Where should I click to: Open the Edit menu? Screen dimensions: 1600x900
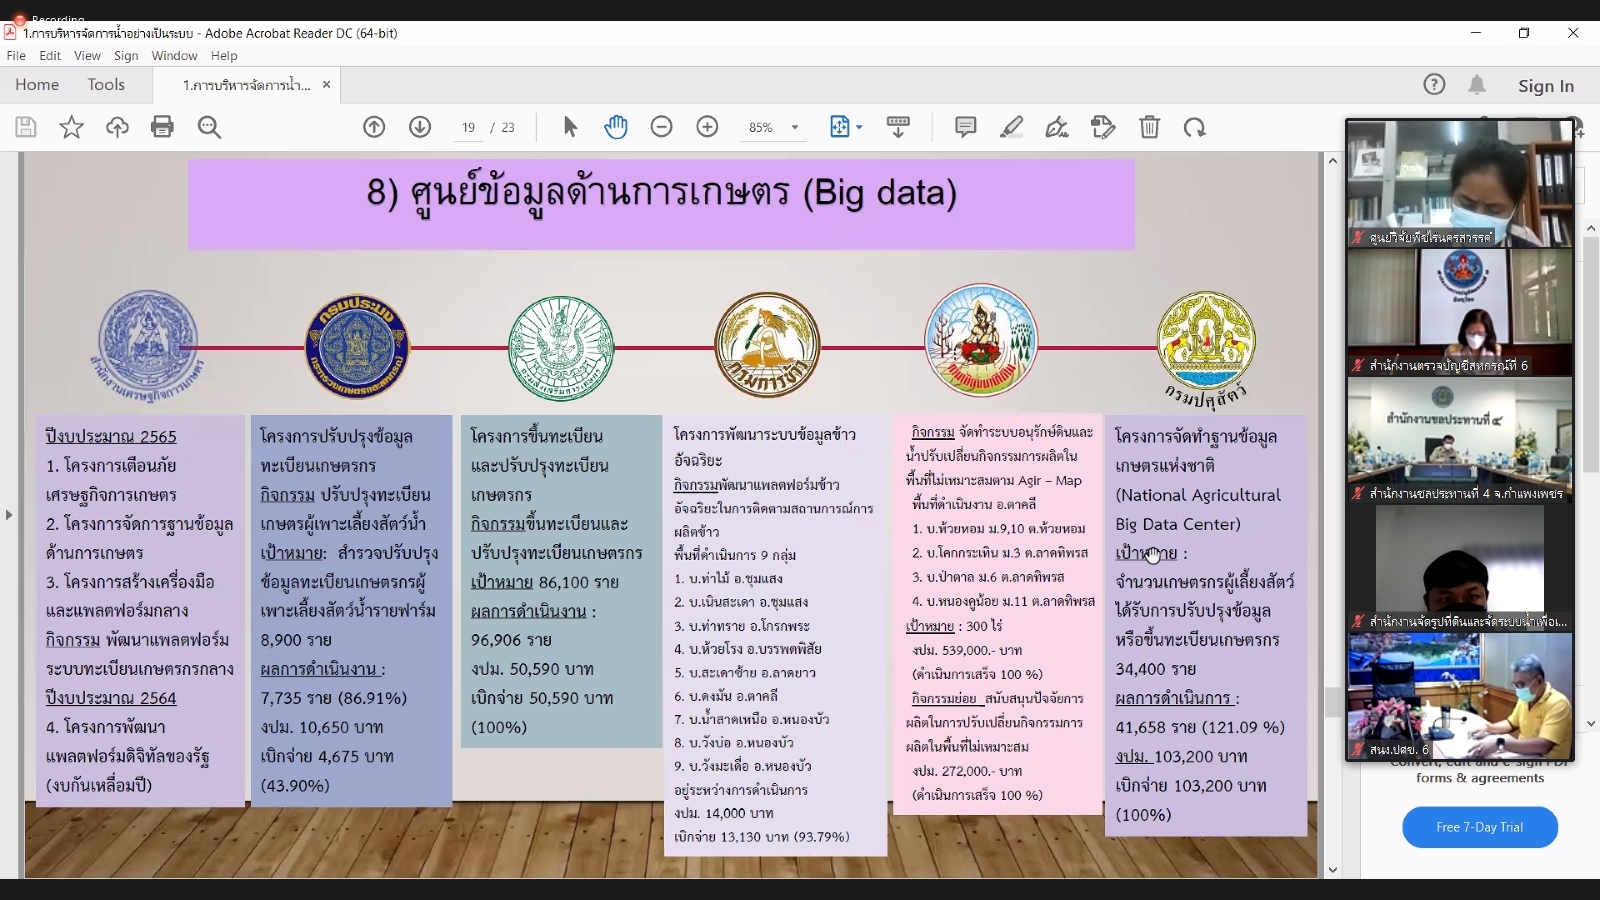50,56
